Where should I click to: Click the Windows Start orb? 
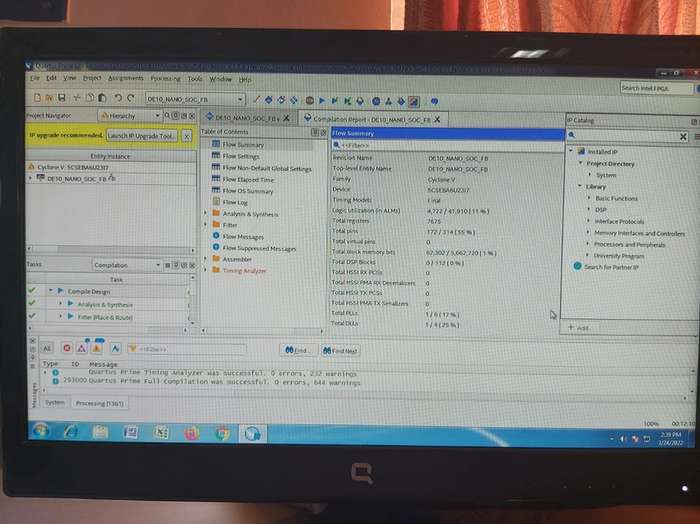coord(40,431)
